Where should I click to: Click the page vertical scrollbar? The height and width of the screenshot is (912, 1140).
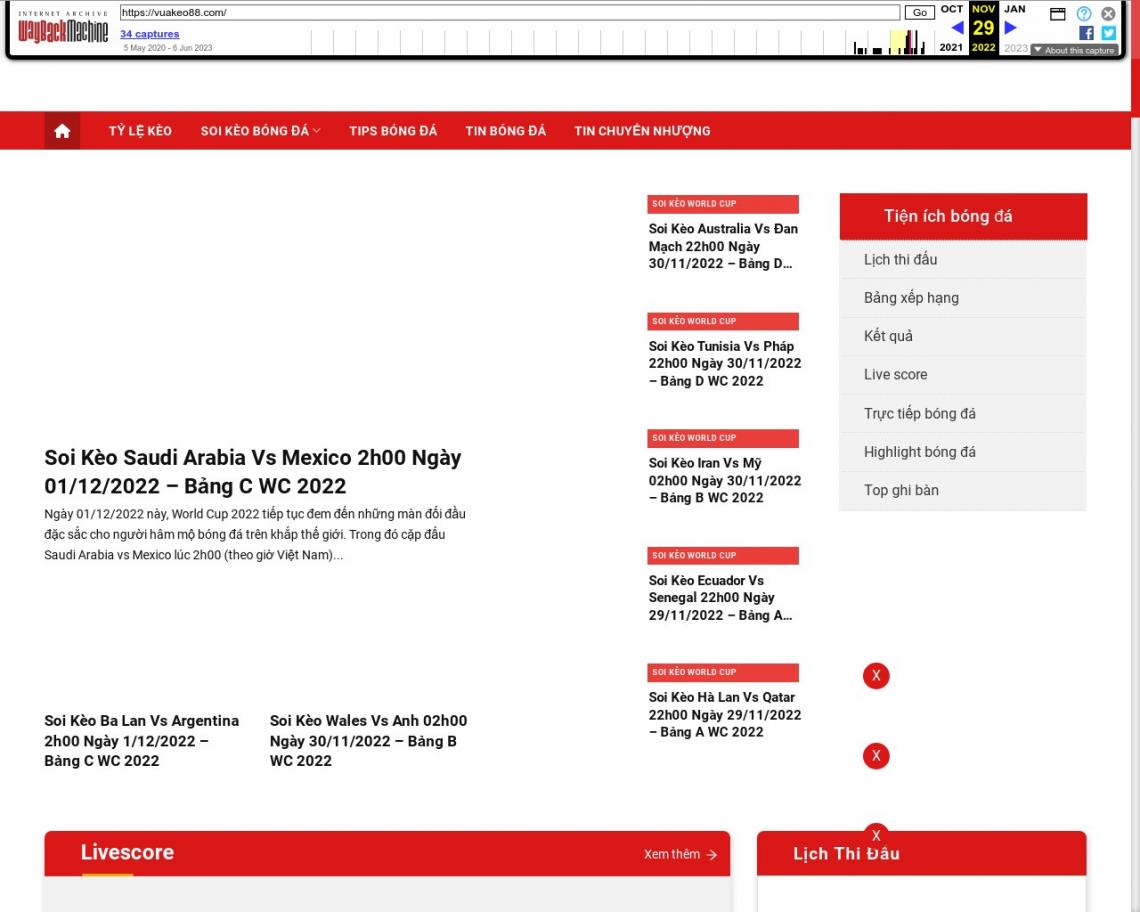1135,456
